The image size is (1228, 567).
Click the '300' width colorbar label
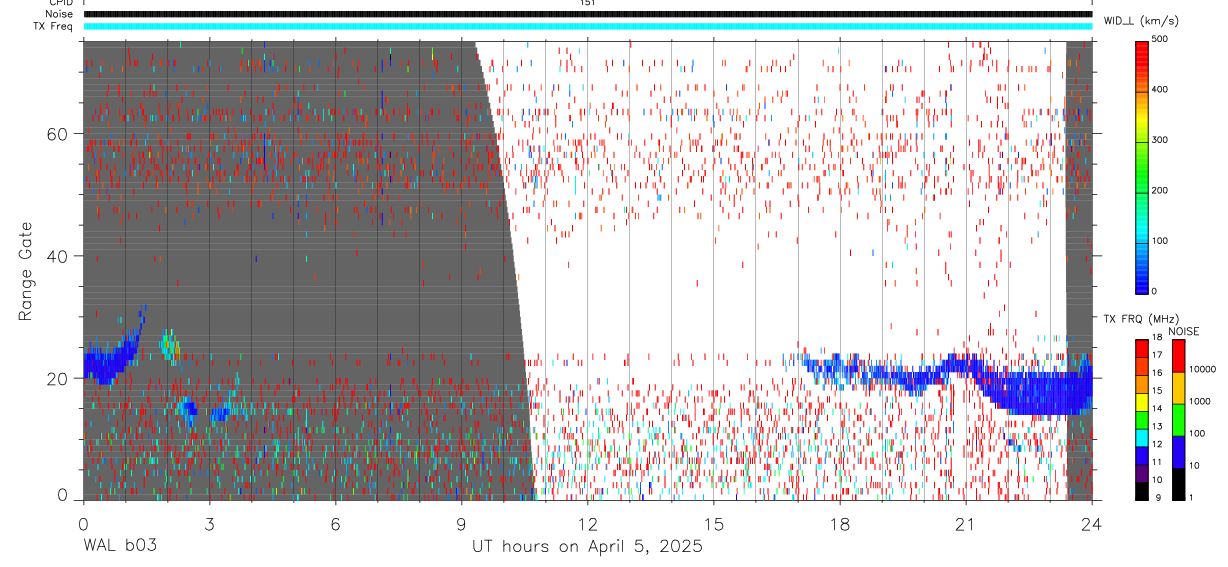click(1161, 140)
